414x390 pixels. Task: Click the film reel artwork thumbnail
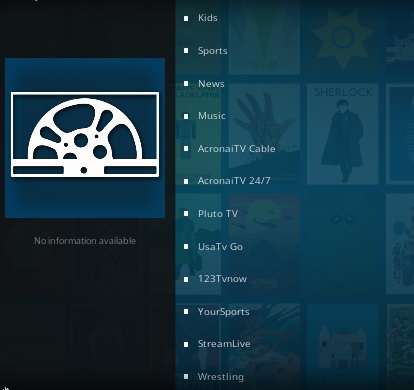(x=85, y=138)
